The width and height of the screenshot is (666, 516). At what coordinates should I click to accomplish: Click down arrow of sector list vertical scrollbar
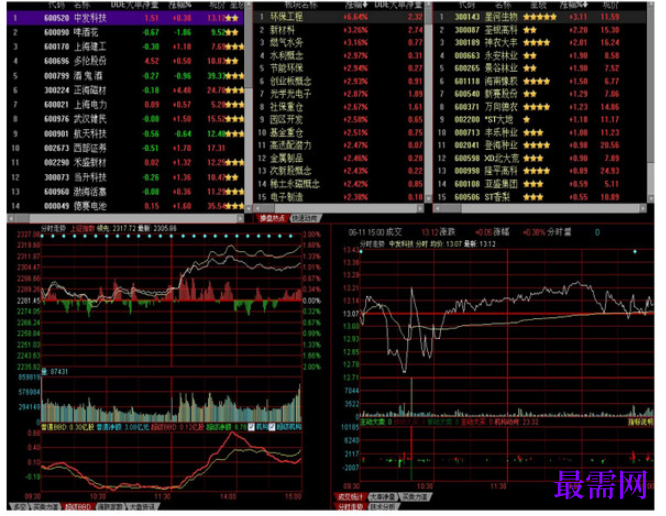coord(428,198)
